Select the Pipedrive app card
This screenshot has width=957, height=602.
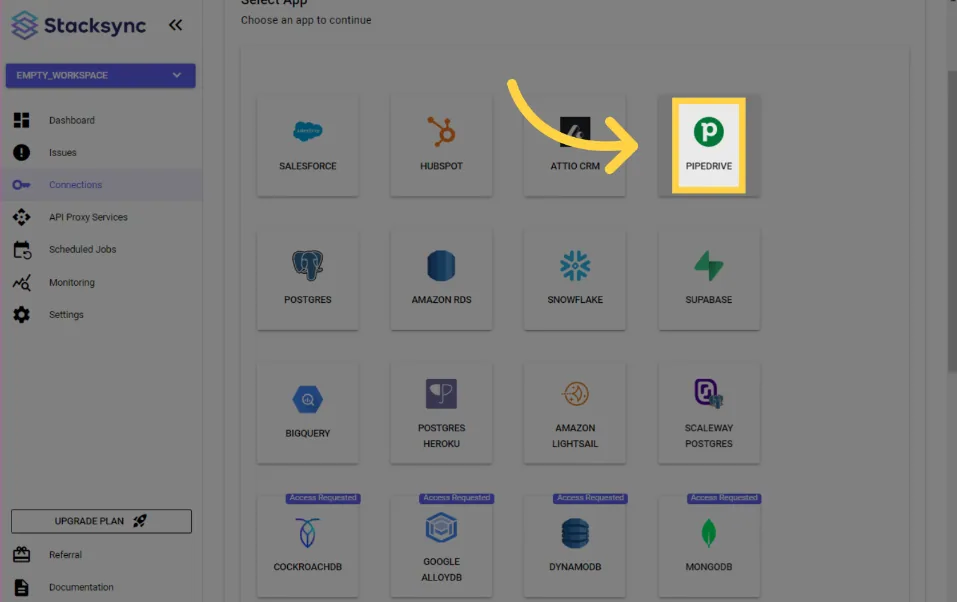(709, 146)
